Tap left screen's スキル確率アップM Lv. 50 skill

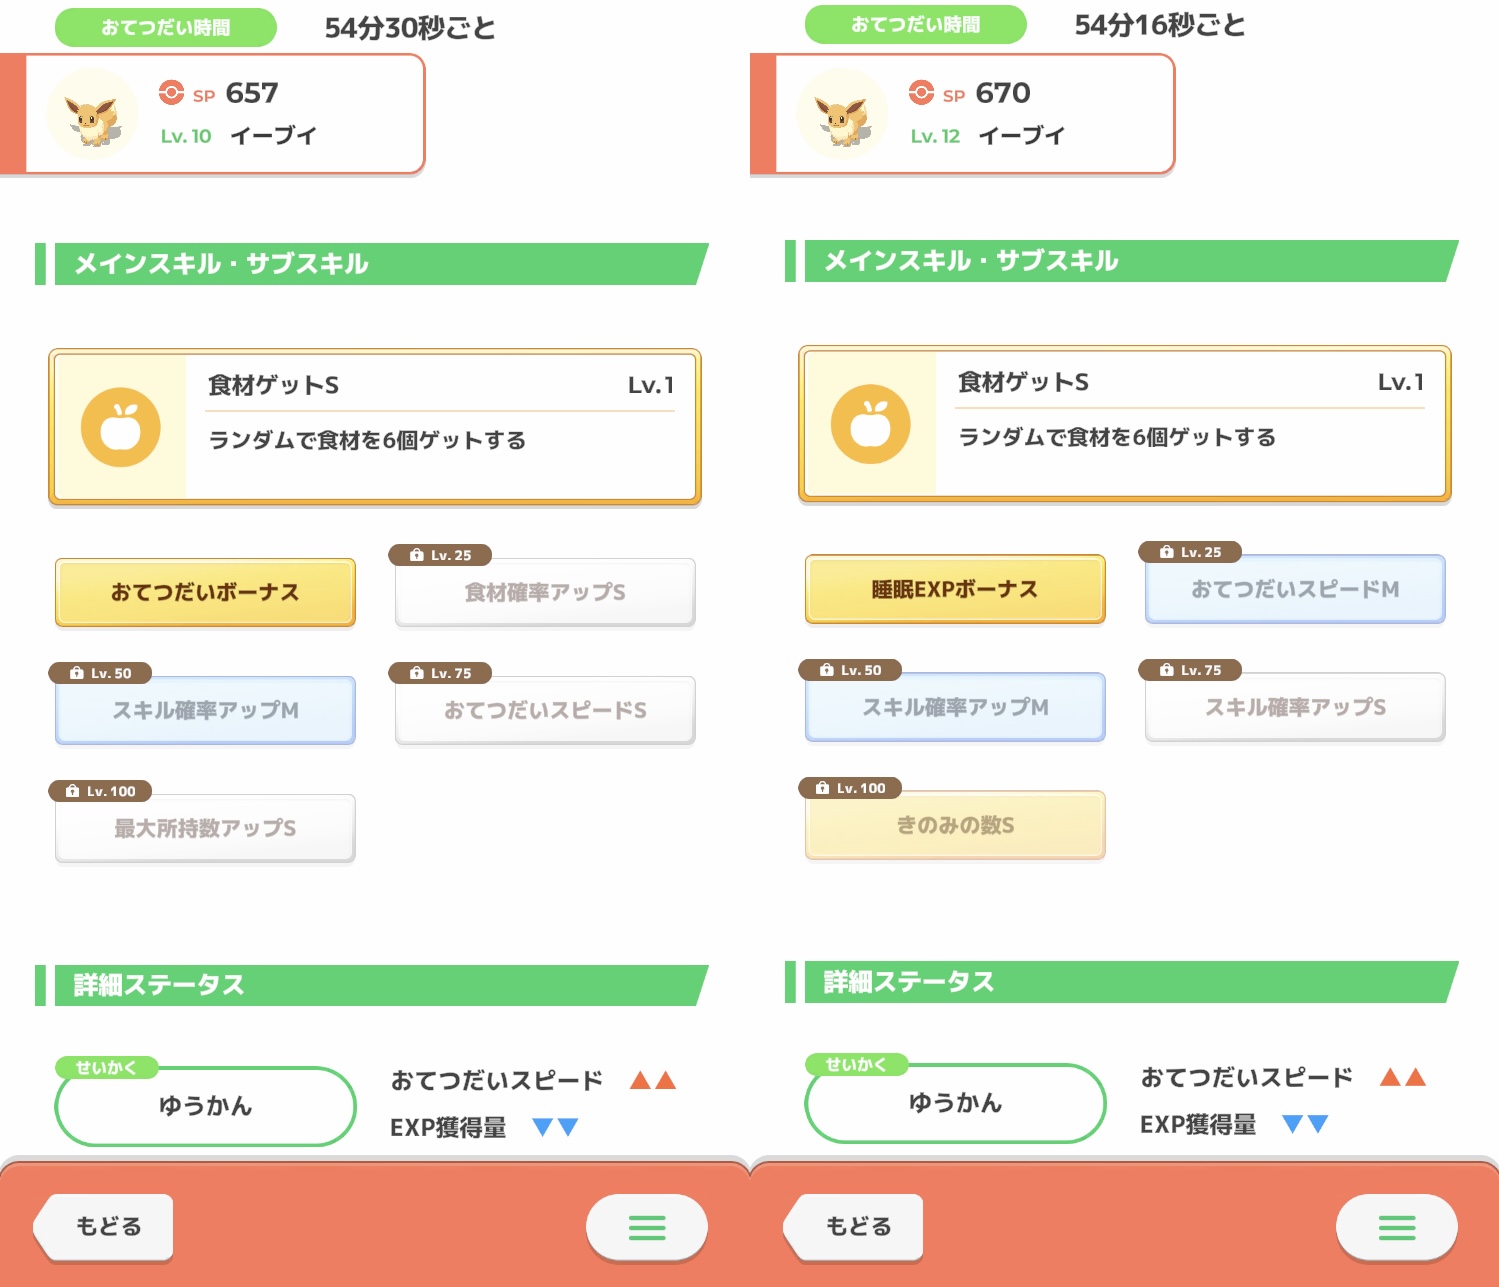(x=205, y=710)
